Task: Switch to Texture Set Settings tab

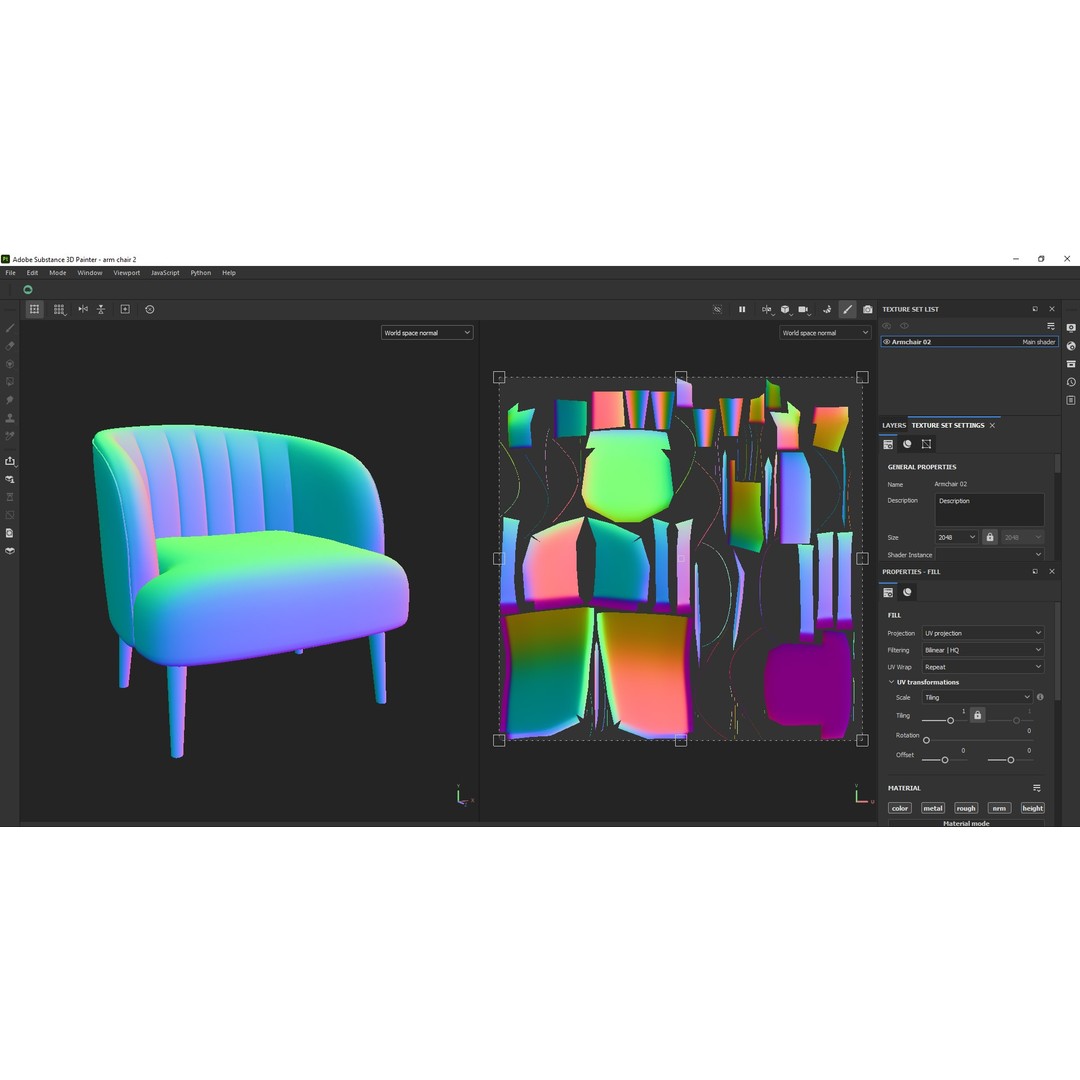Action: (x=948, y=425)
